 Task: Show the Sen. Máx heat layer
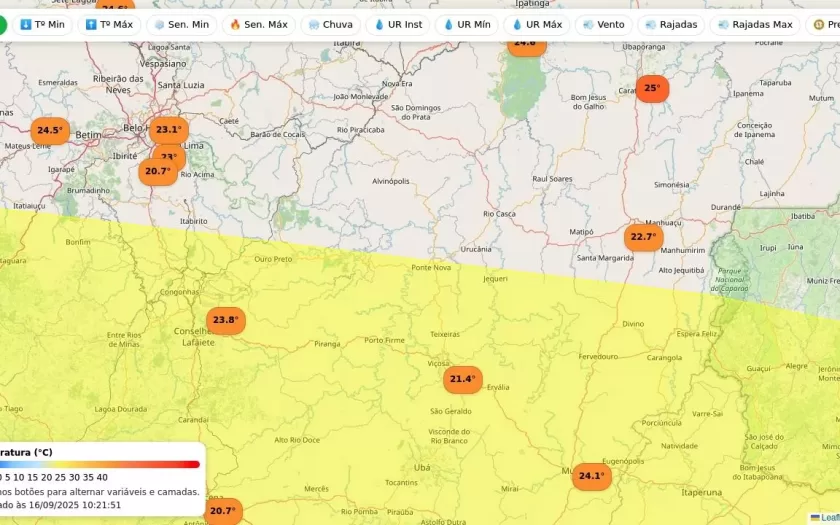[258, 25]
